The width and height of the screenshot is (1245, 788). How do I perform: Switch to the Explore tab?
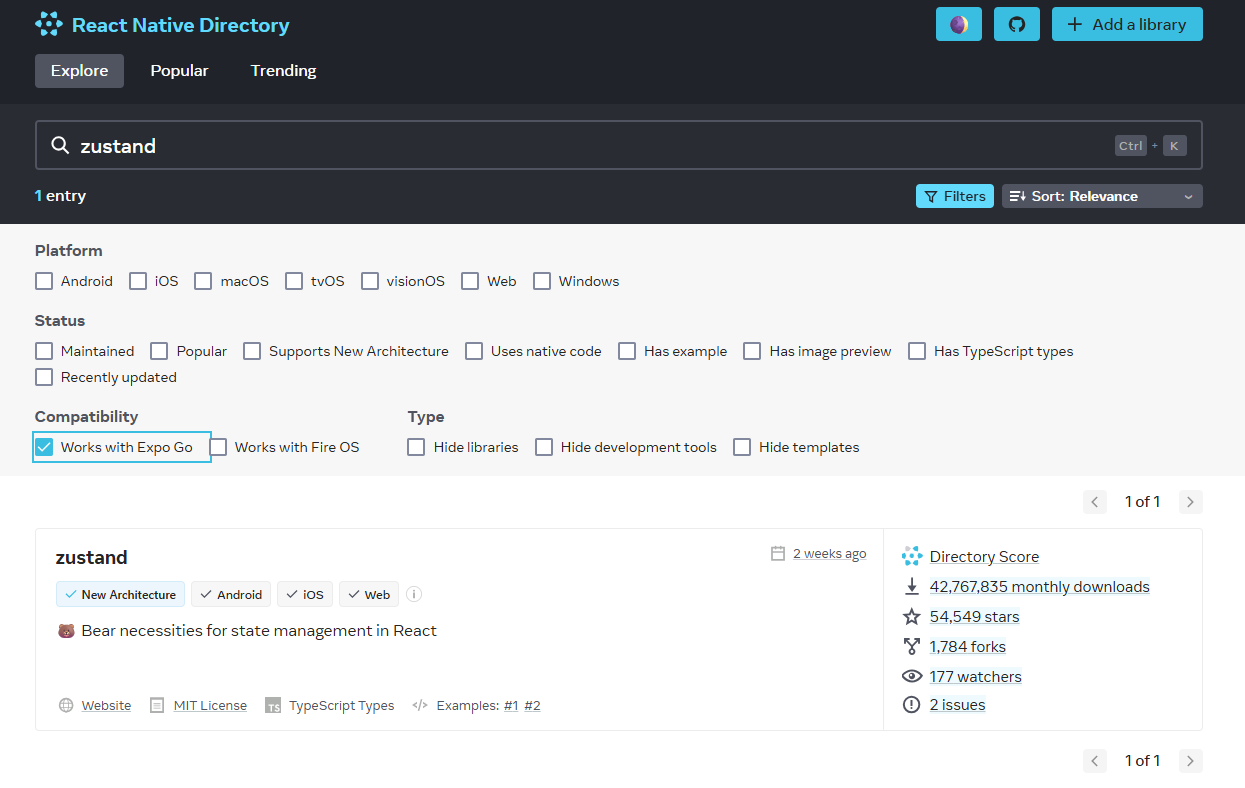tap(79, 71)
